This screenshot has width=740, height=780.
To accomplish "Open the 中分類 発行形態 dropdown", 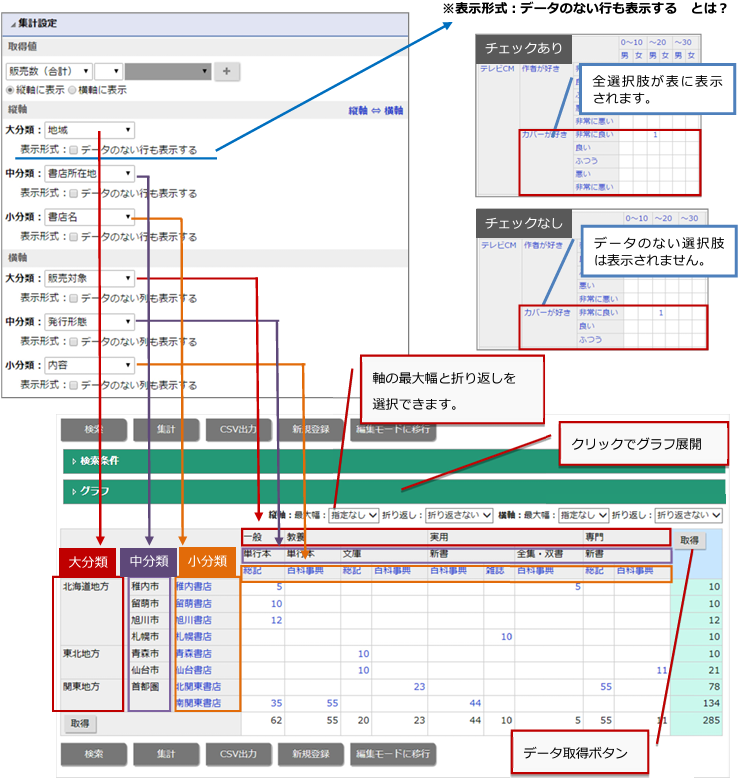I will pyautogui.click(x=90, y=322).
